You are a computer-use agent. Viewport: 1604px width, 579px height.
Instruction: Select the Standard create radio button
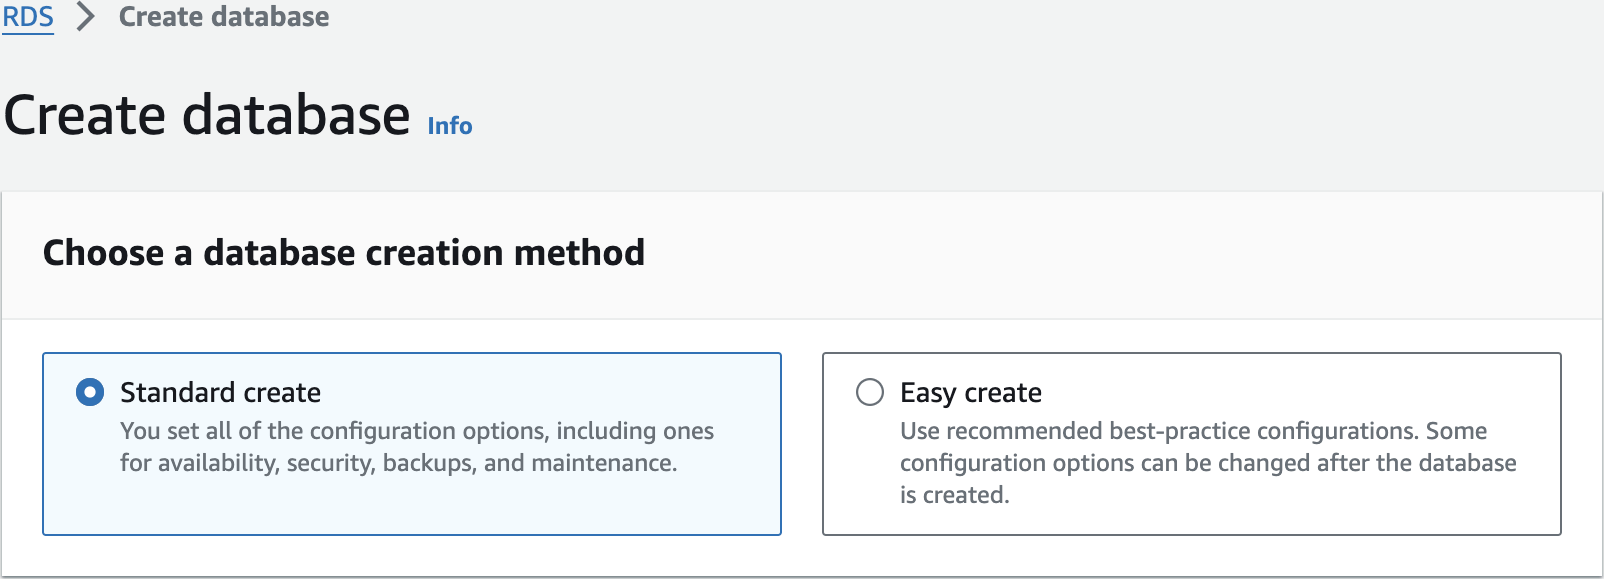[90, 392]
